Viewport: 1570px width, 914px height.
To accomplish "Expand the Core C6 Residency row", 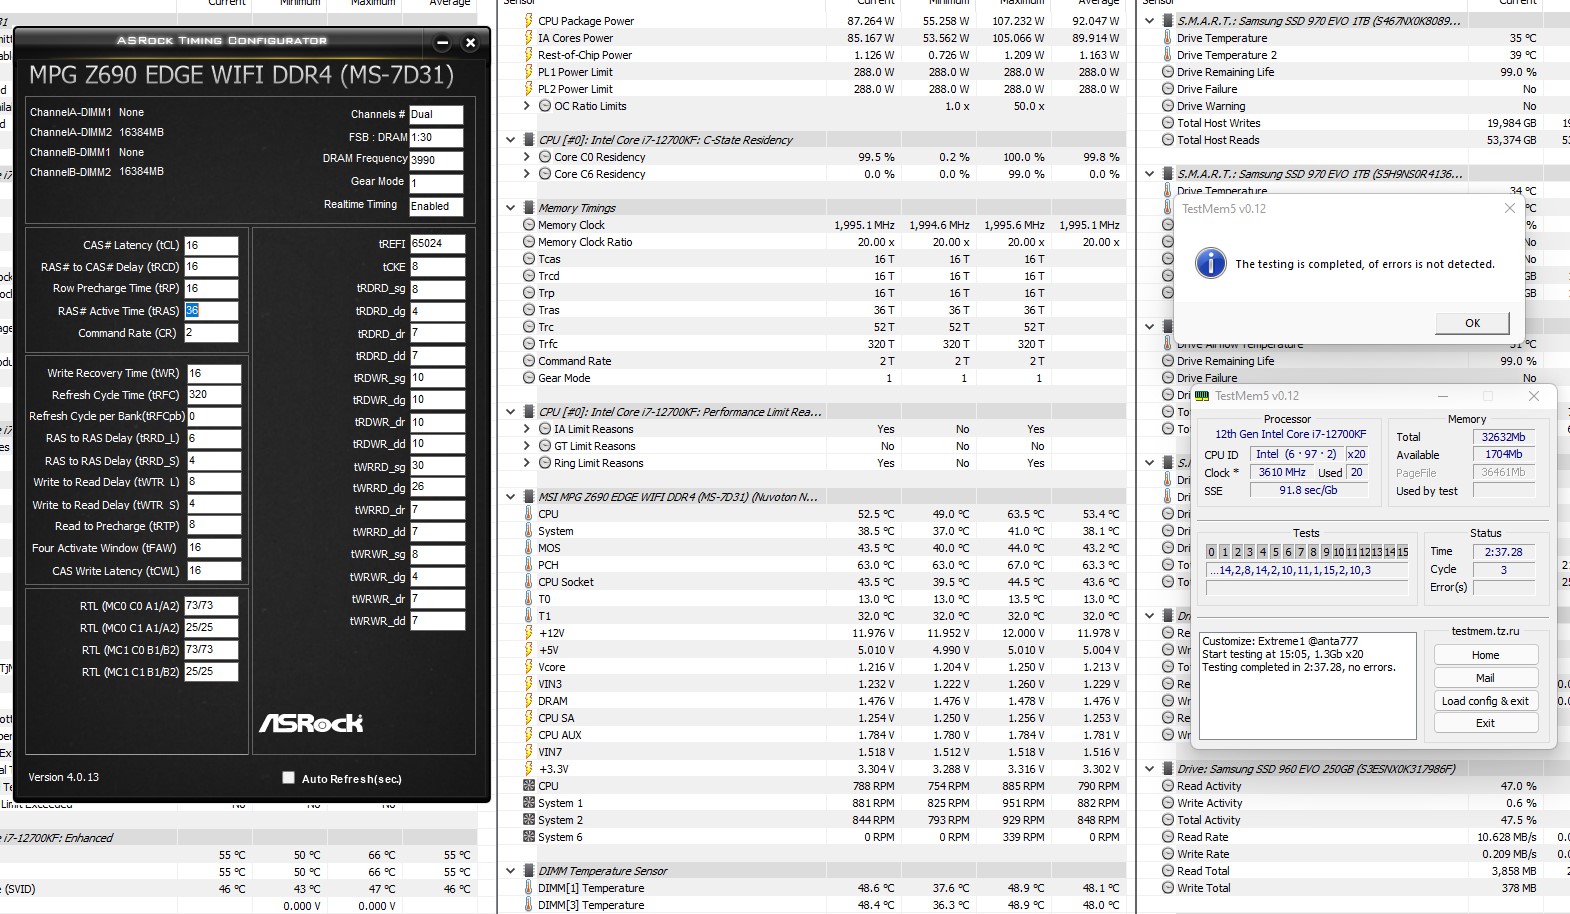I will tap(527, 174).
